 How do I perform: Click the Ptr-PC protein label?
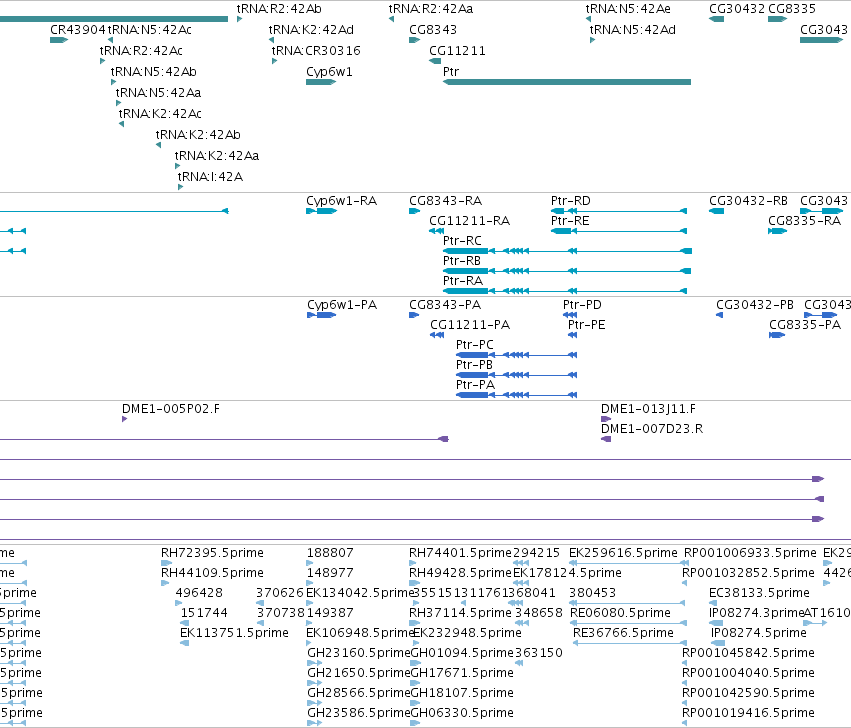(x=475, y=345)
